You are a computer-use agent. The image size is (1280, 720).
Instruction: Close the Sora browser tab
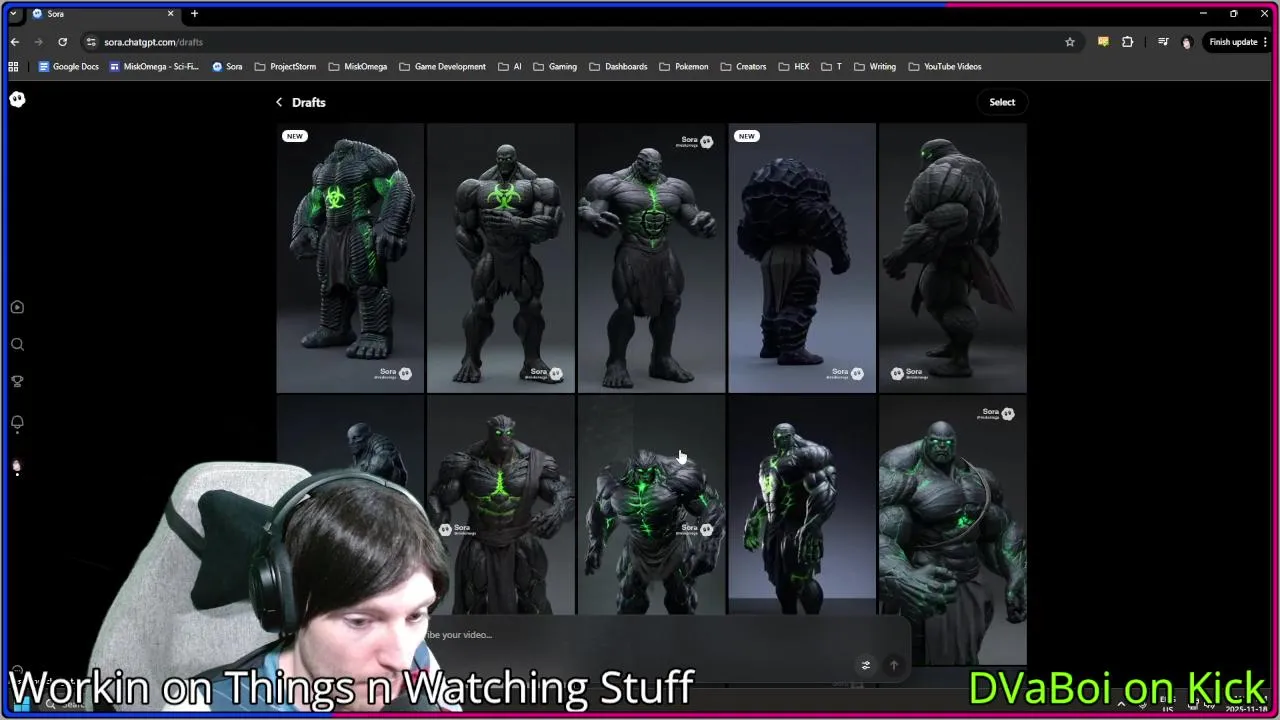click(170, 14)
